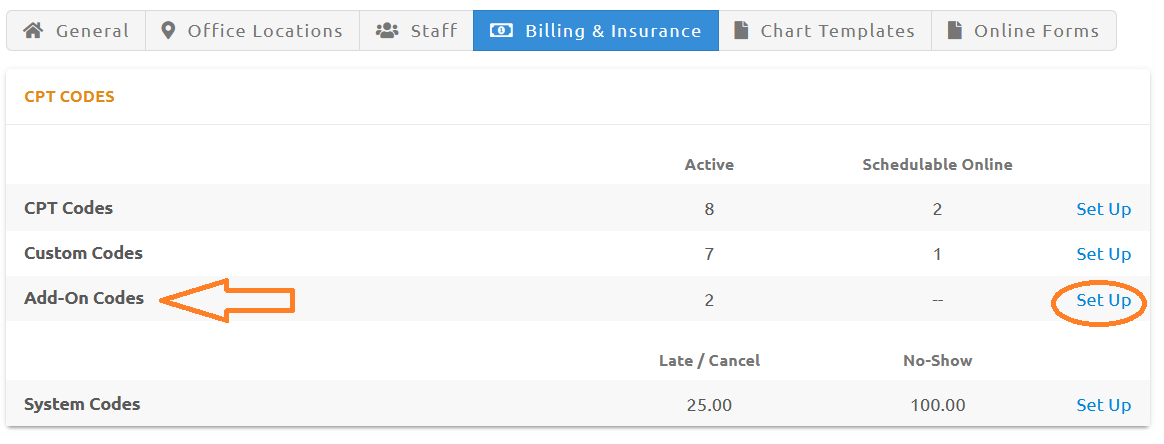Click the CPT Codes row label
1164x444 pixels.
[68, 208]
